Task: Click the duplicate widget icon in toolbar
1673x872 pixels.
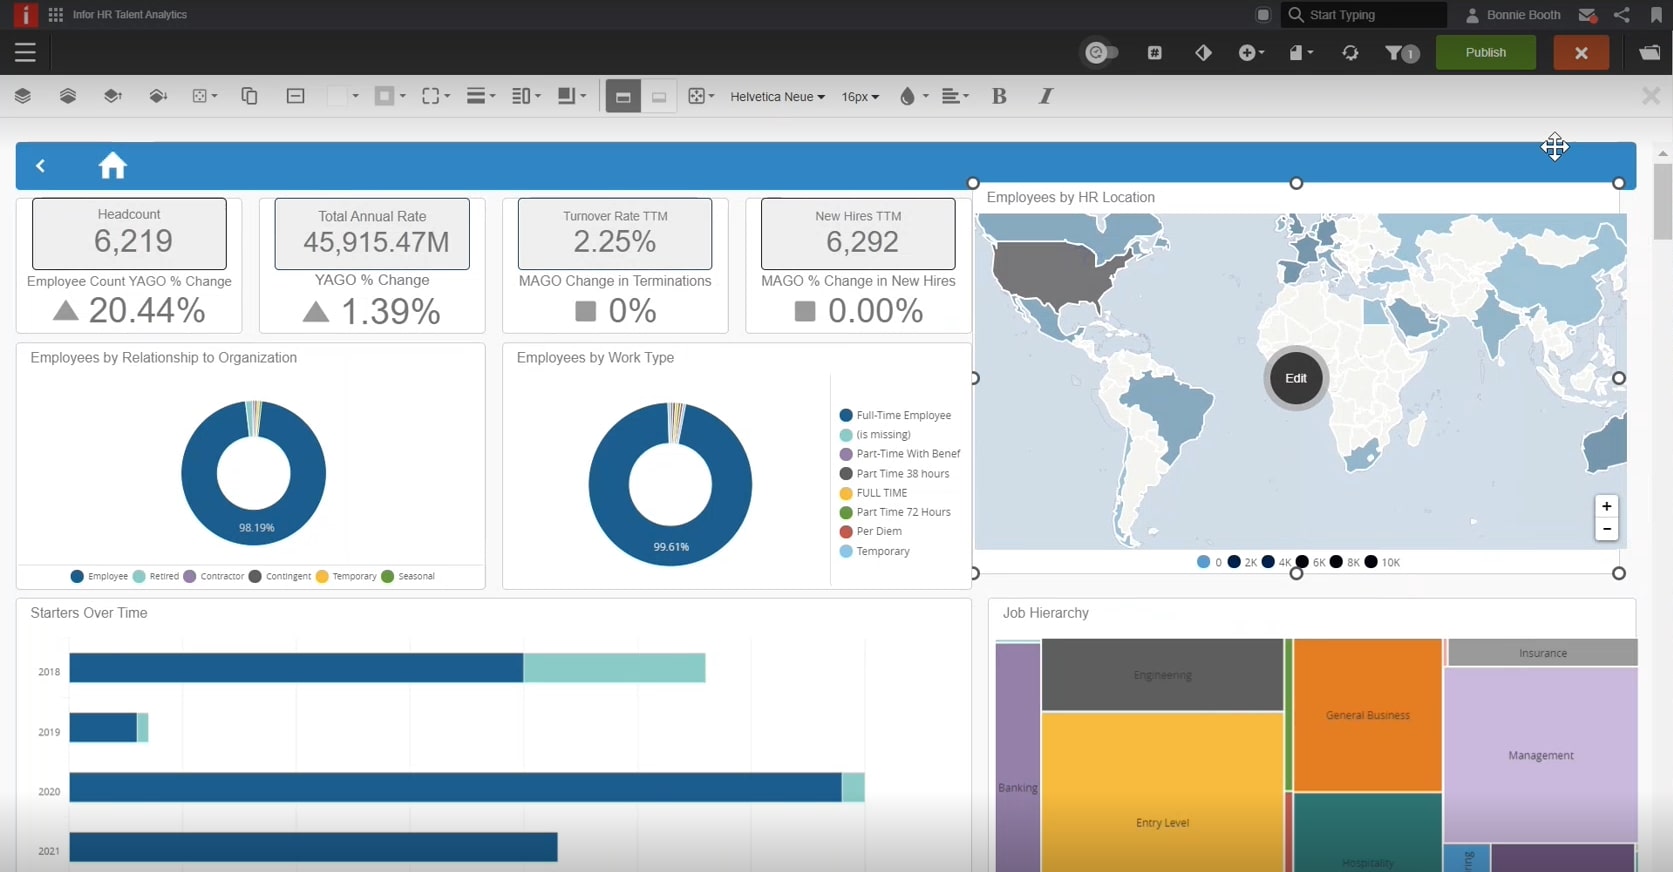Action: [x=249, y=96]
